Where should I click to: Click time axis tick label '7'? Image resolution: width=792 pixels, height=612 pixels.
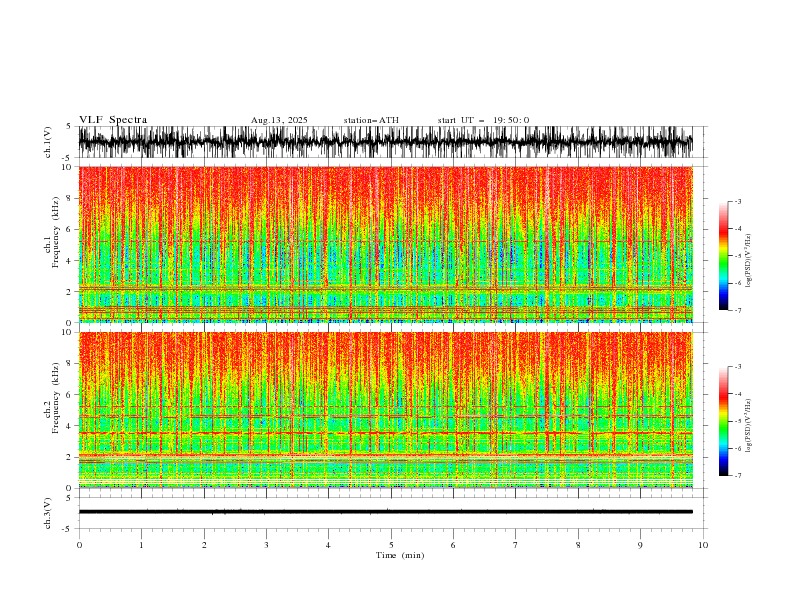tap(516, 545)
